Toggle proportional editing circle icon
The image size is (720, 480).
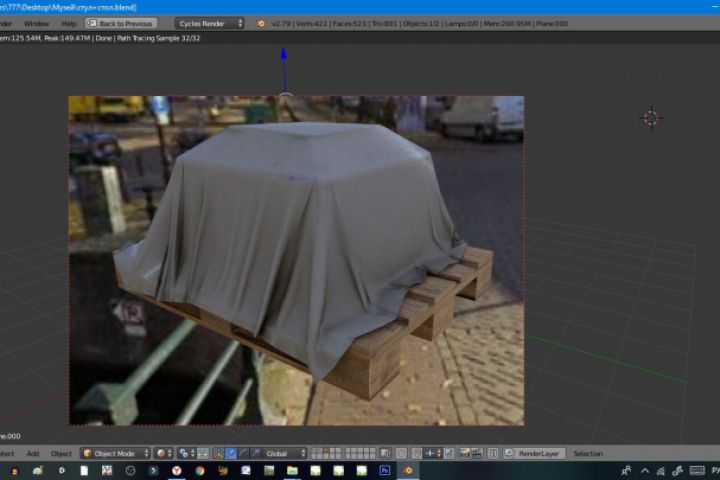point(401,453)
